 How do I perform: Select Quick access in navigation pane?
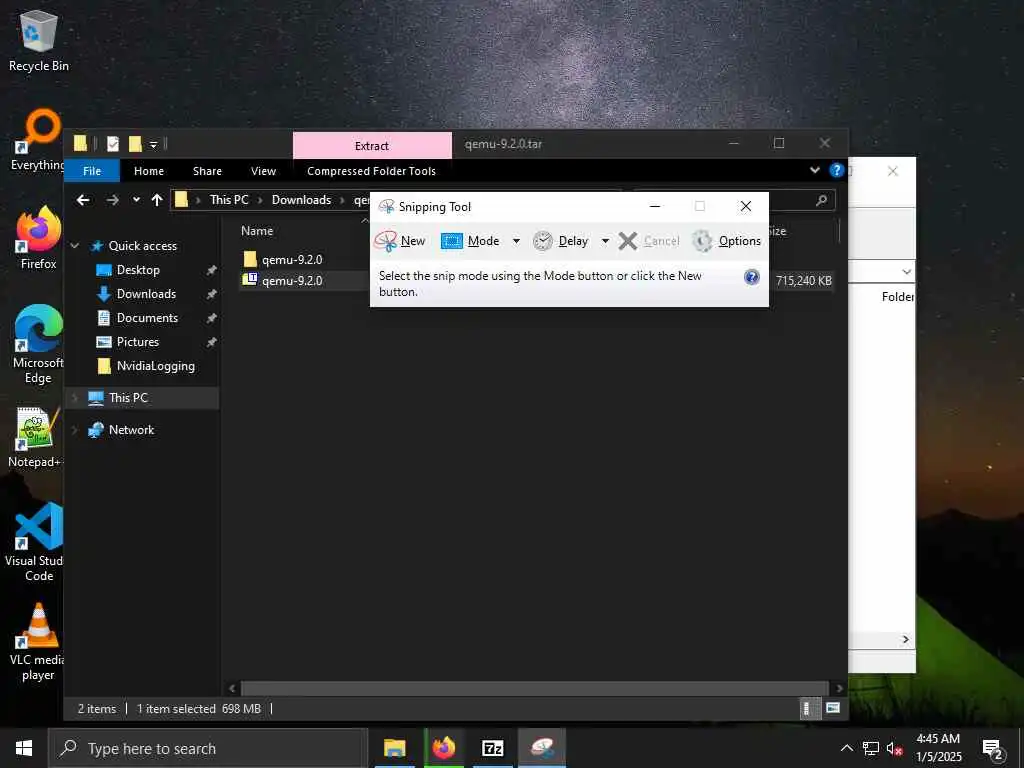coord(142,246)
